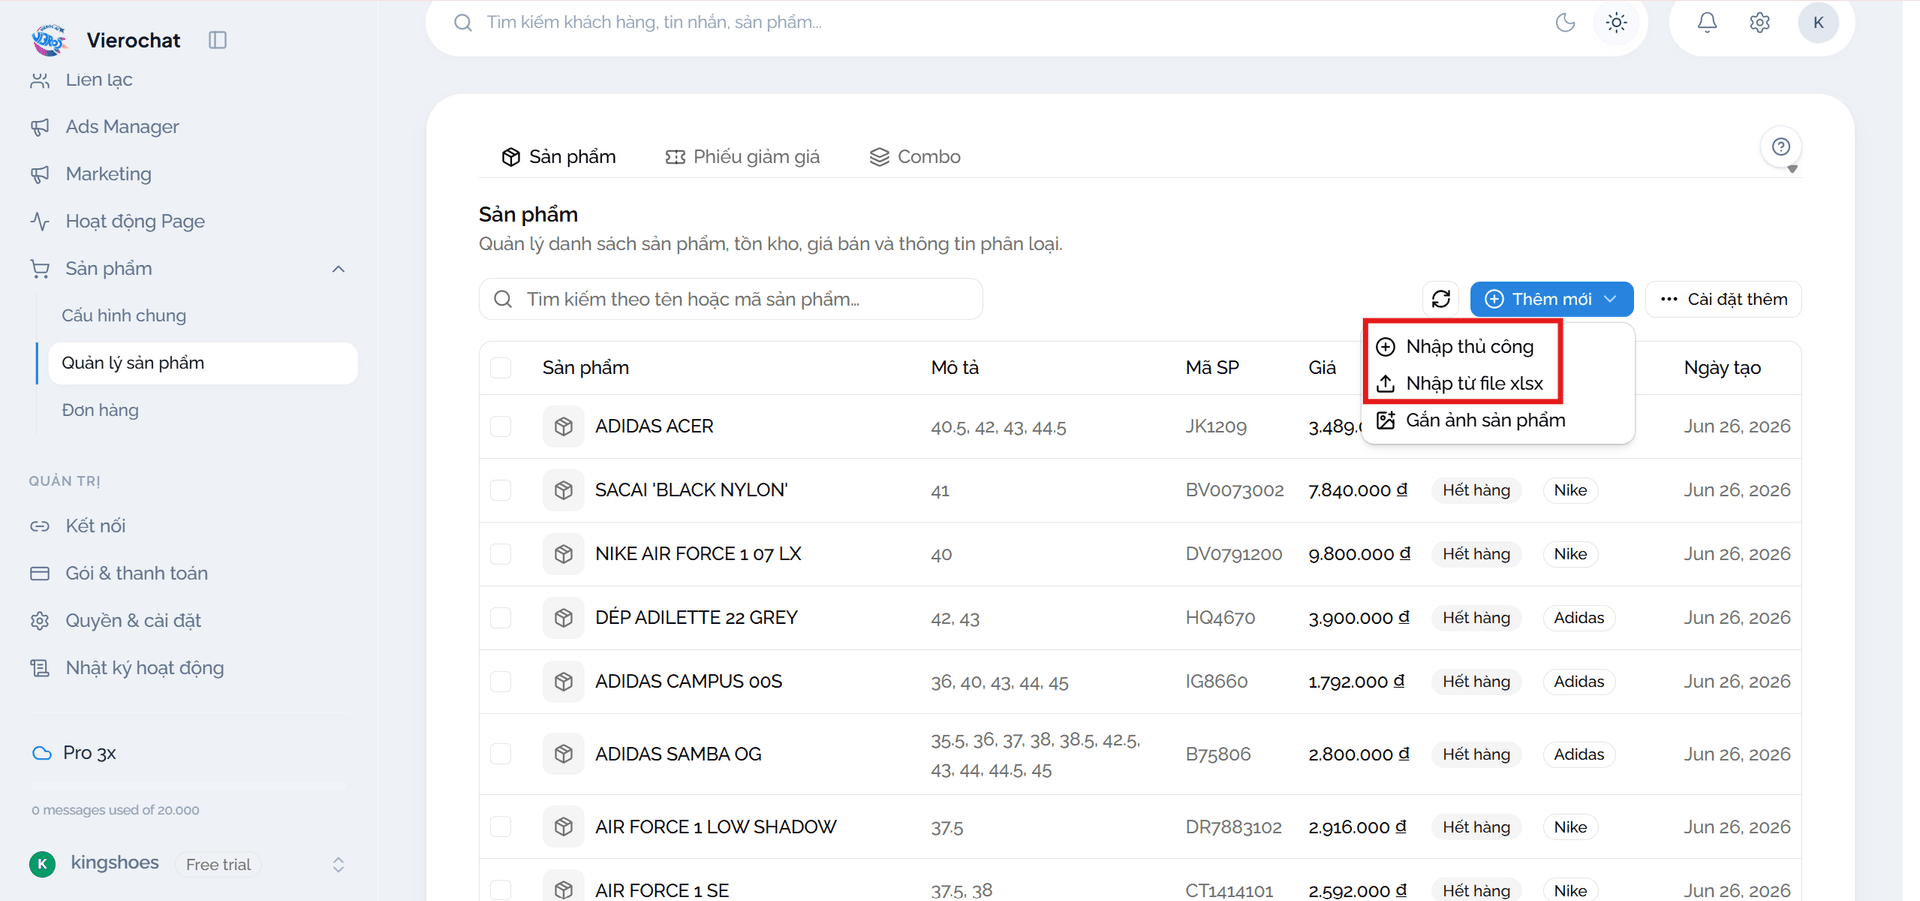Open notifications bell
The image size is (1920, 901).
click(x=1707, y=22)
